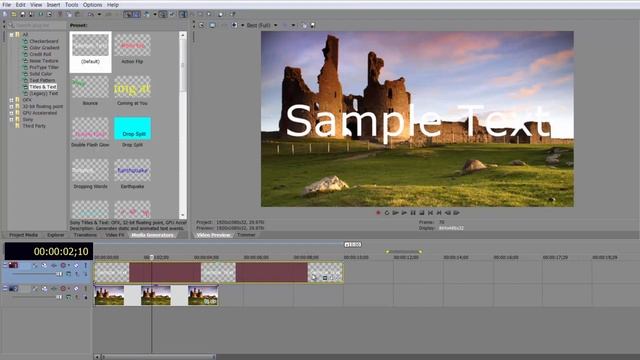Switch to the Video FX tab
The image size is (640, 360).
[x=115, y=235]
